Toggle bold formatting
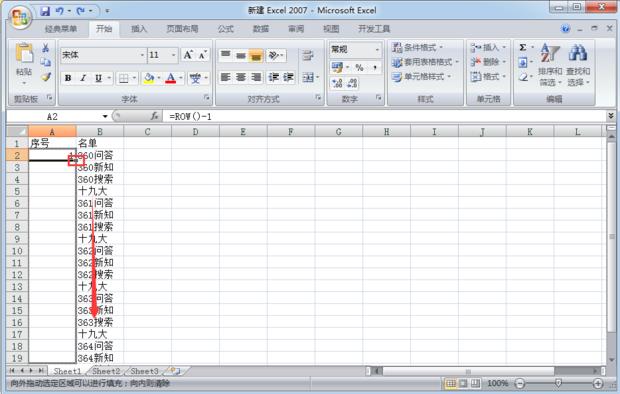The width and height of the screenshot is (620, 394). (68, 78)
